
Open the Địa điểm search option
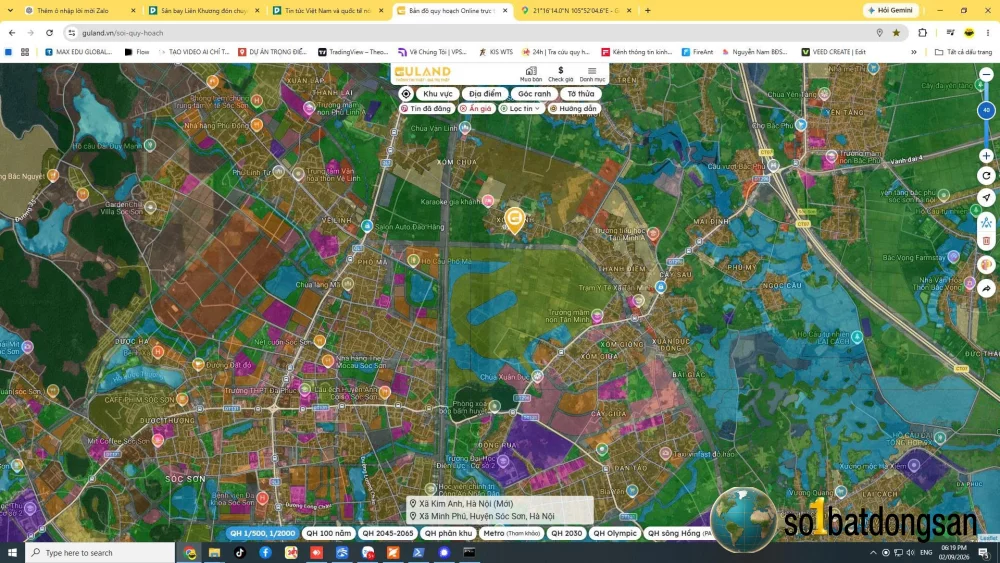(x=485, y=94)
